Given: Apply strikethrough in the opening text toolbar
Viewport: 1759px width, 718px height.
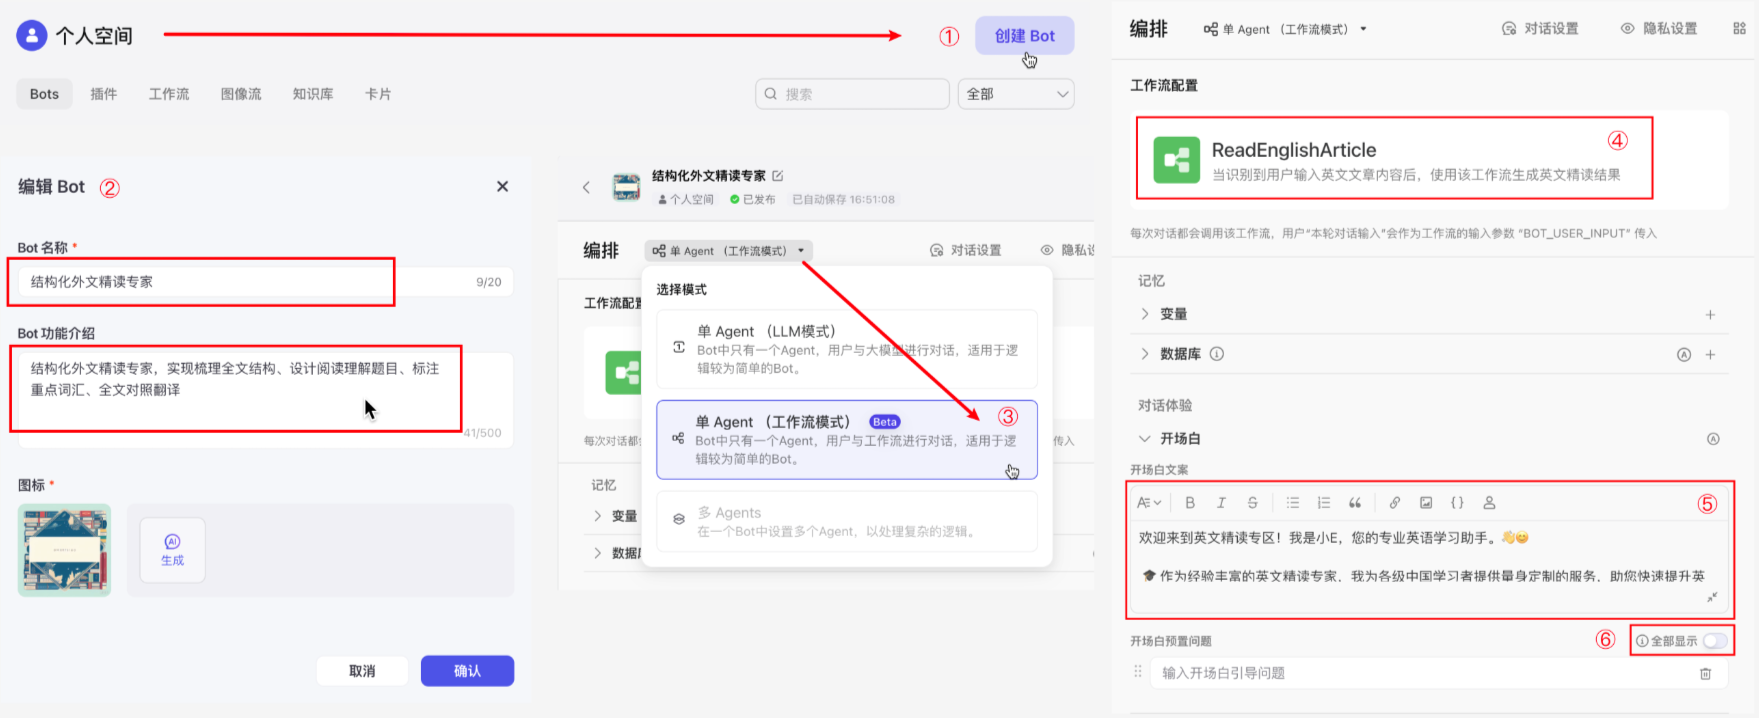Looking at the screenshot, I should [1252, 503].
